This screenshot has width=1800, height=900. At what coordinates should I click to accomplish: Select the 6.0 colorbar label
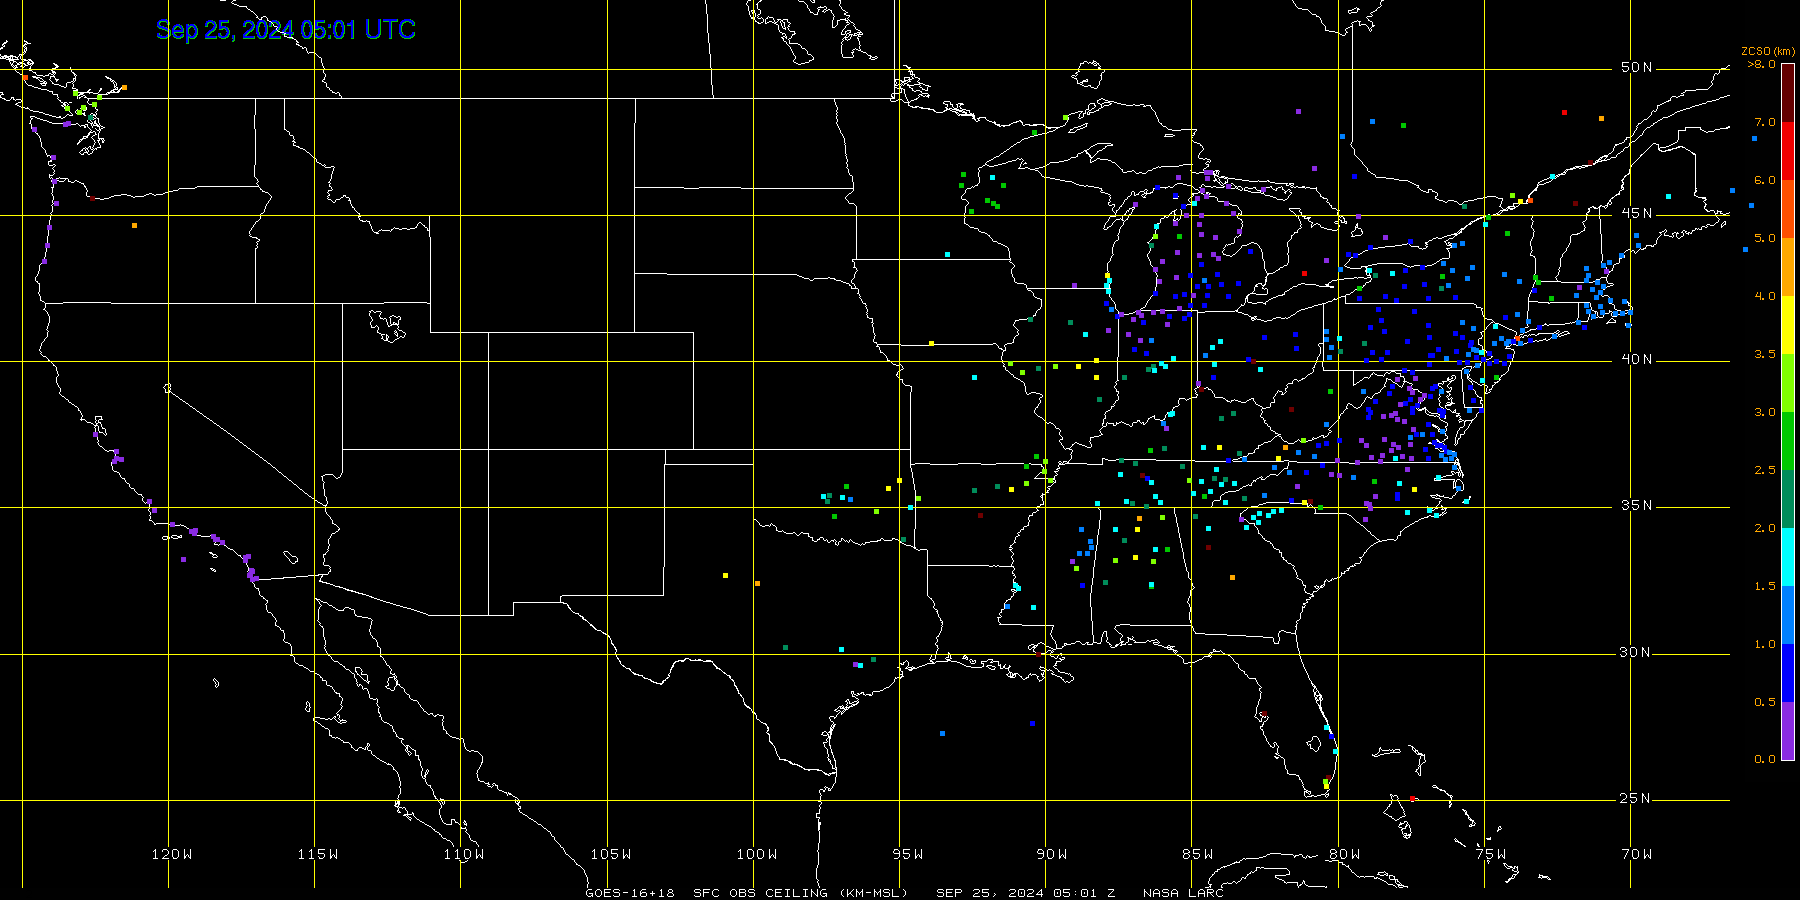[x=1765, y=180]
